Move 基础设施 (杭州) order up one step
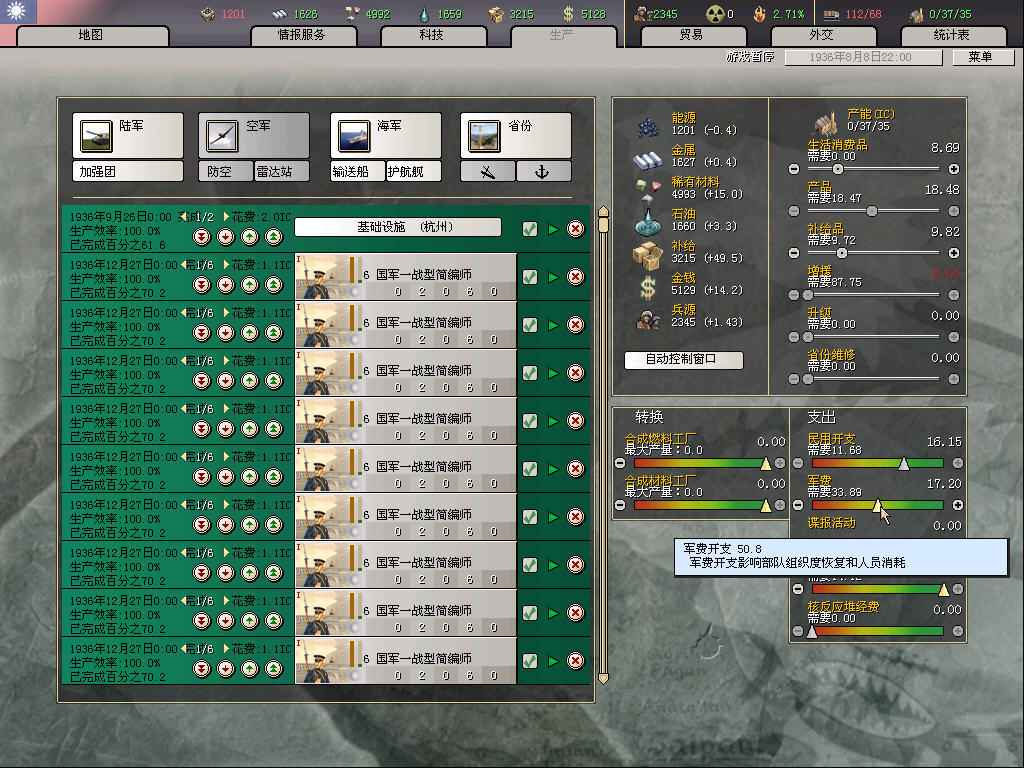This screenshot has width=1024, height=768. click(x=249, y=237)
